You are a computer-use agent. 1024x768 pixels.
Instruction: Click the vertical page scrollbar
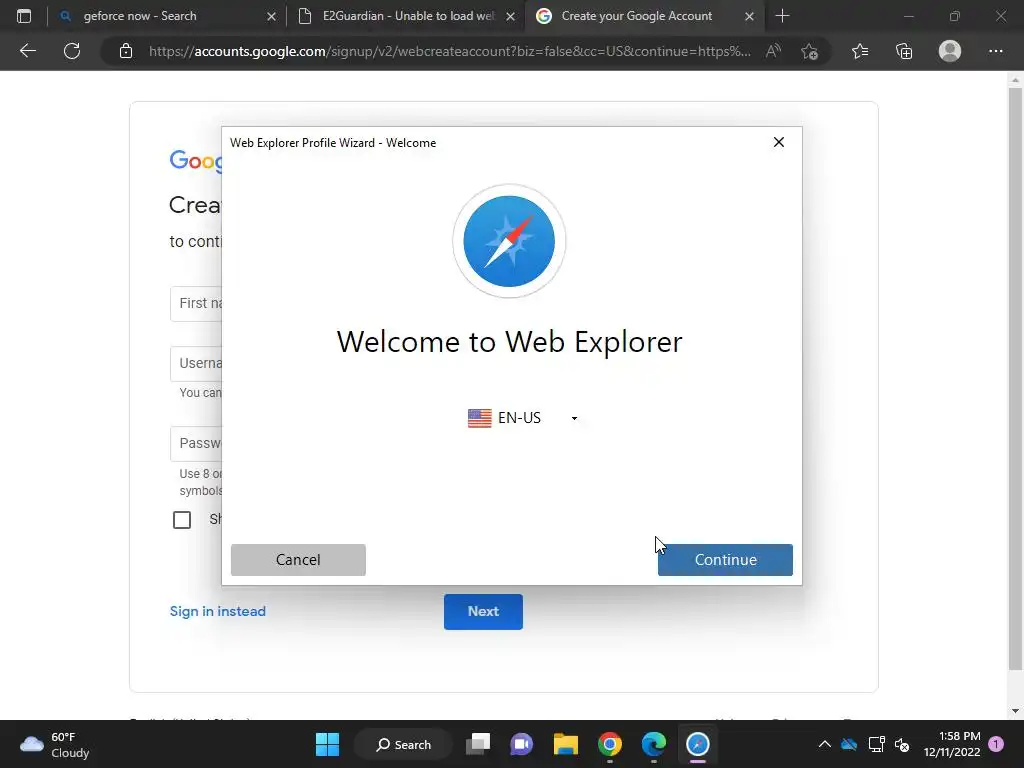click(x=1015, y=379)
